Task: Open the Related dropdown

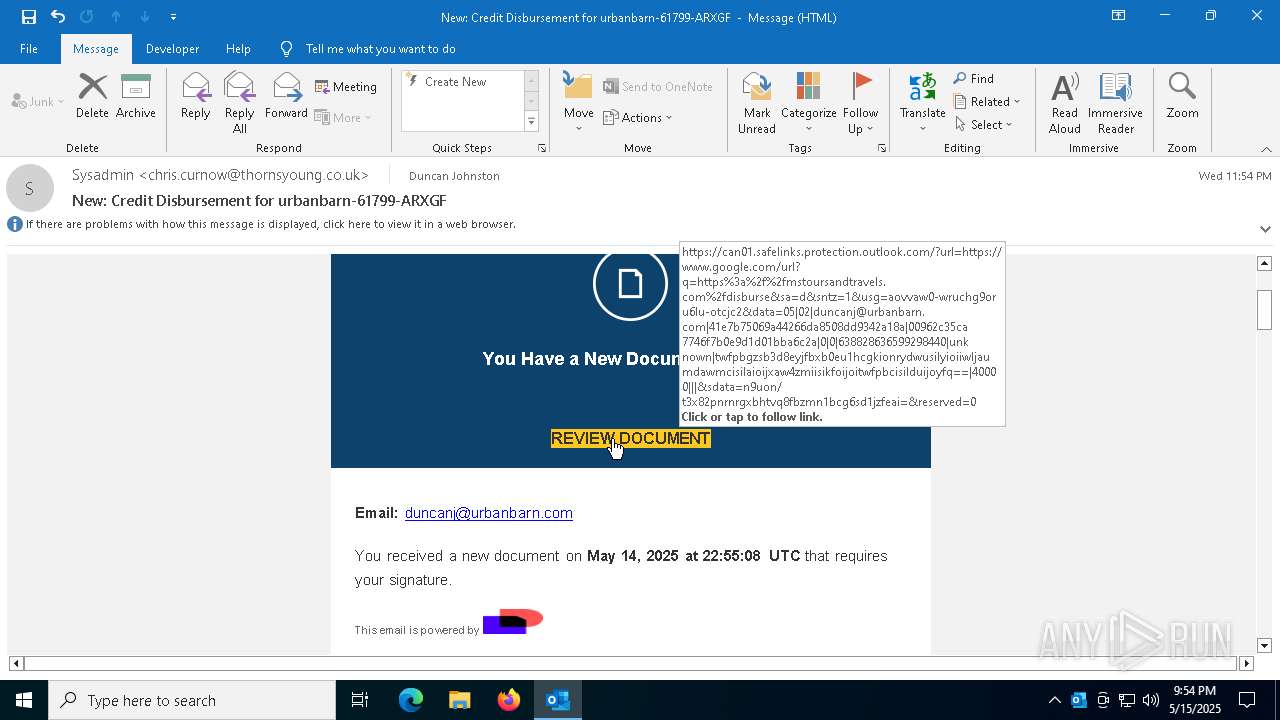Action: point(987,102)
